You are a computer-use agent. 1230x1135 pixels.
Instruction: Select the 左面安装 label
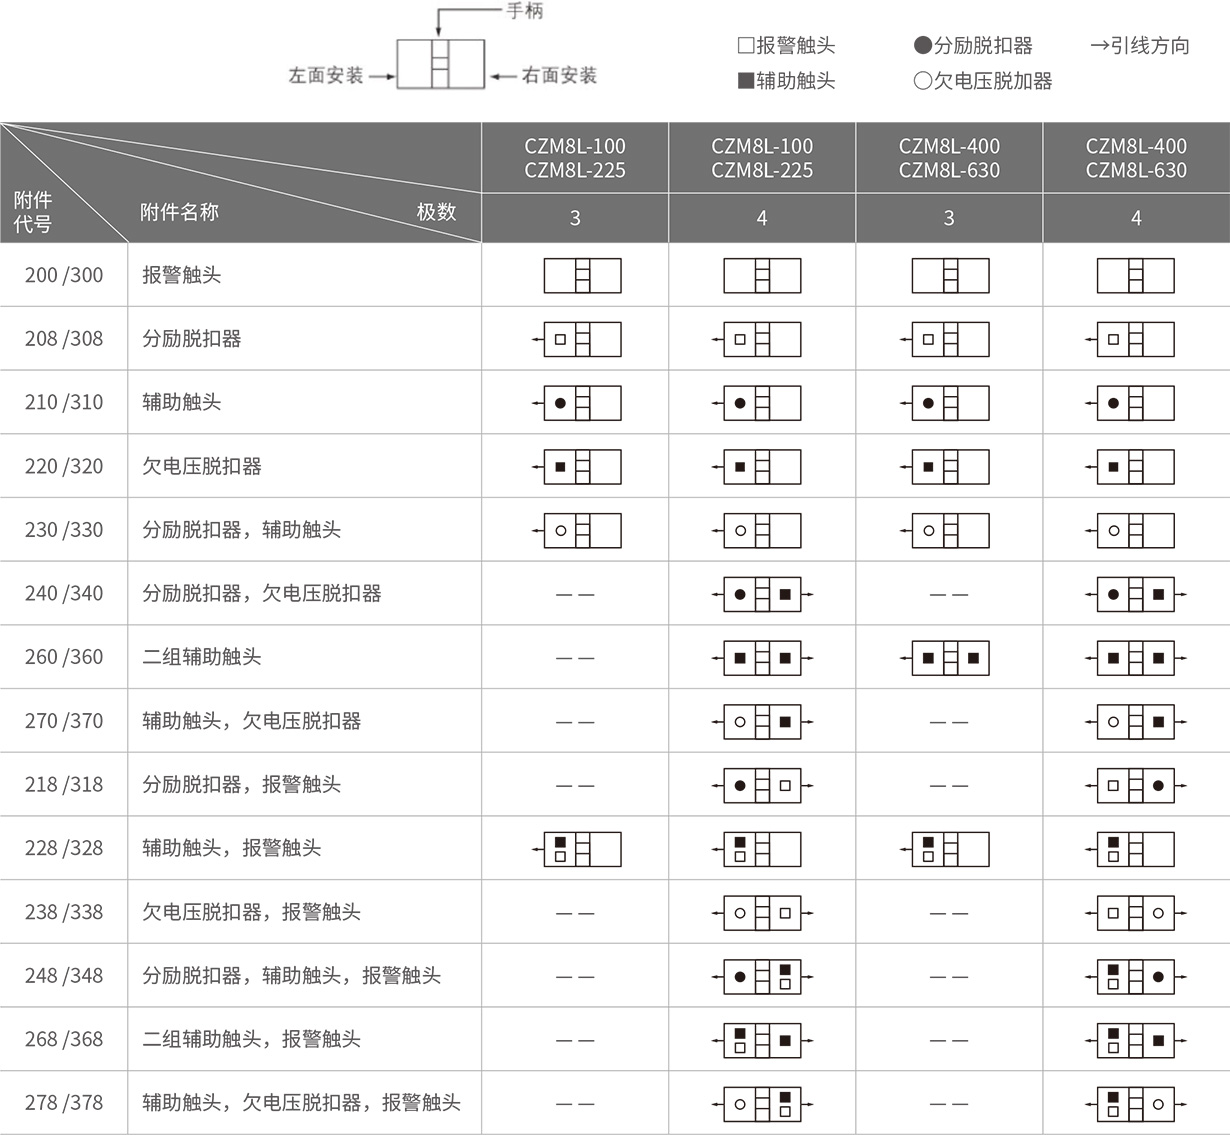pyautogui.click(x=325, y=75)
